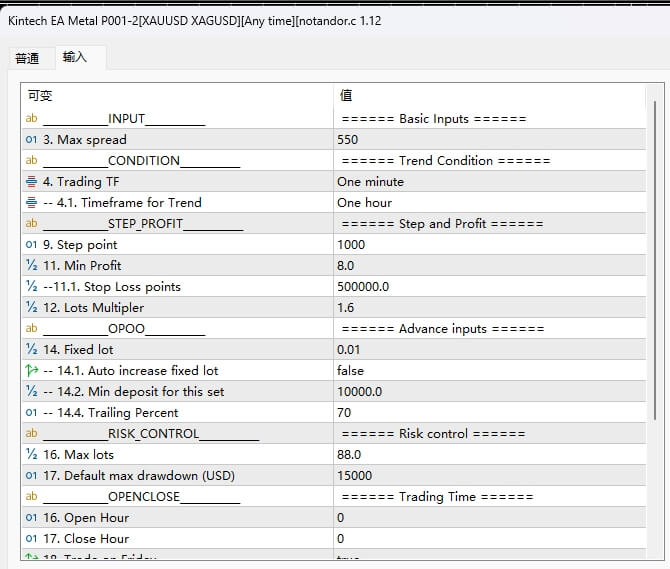The image size is (670, 569).
Task: Select the '17. Default max drawdown (USD)' label
Action: tap(139, 475)
